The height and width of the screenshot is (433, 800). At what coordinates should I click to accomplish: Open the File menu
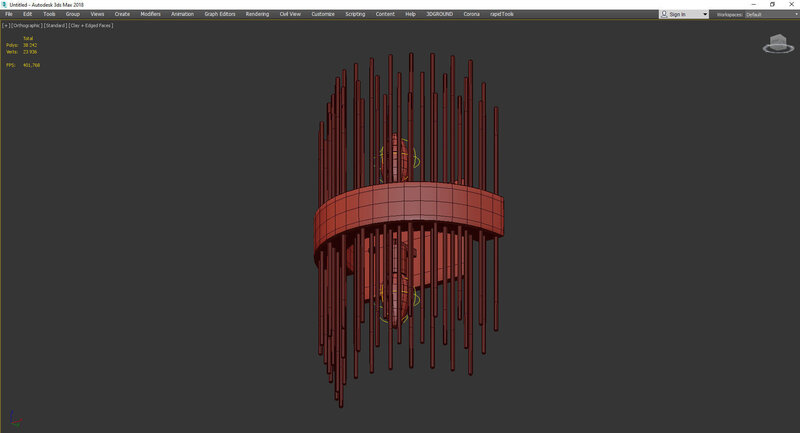9,15
